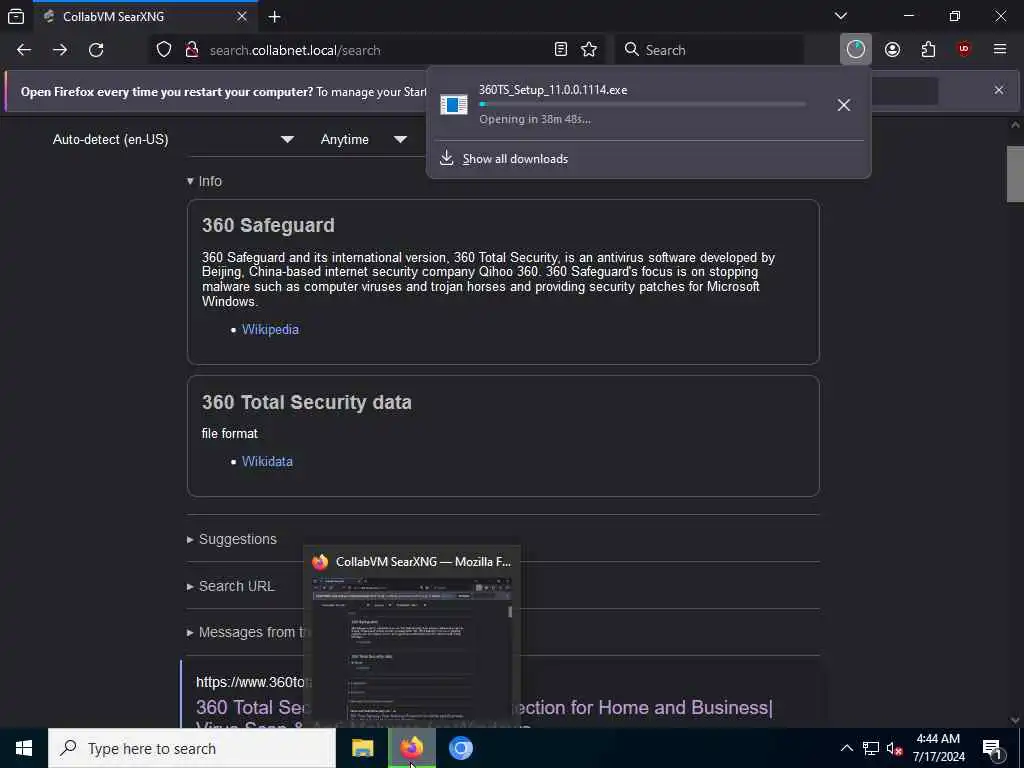The image size is (1024, 768).
Task: Open the Wikipedia link for 360 Safeguard
Action: [x=270, y=330]
